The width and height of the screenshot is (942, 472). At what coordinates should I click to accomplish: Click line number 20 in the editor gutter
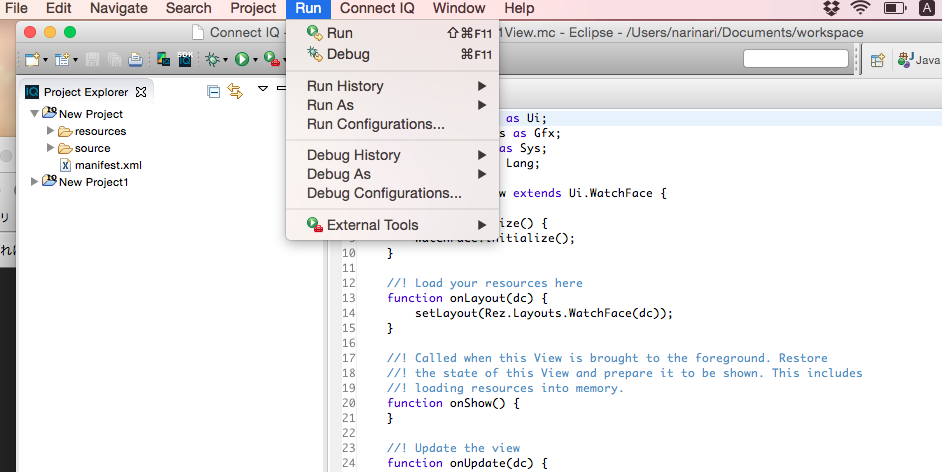348,403
